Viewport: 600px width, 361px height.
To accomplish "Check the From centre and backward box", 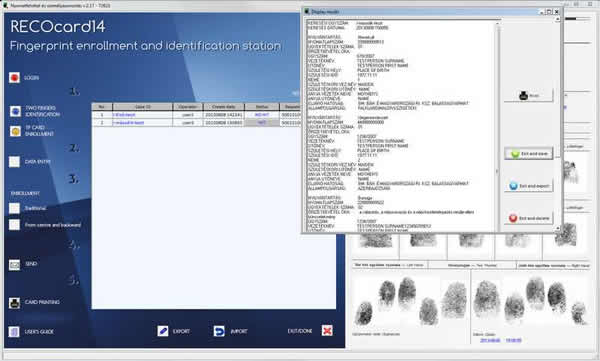I will [x=15, y=225].
